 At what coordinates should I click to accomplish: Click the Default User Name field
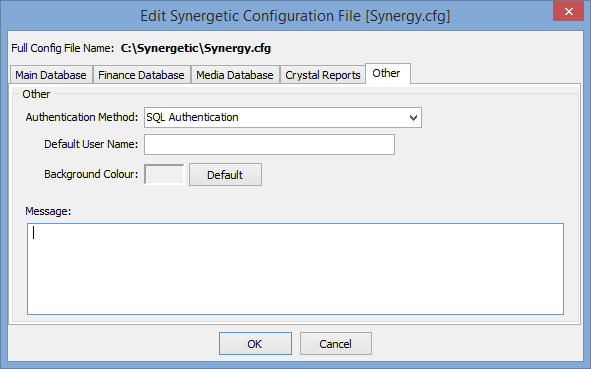(x=269, y=144)
